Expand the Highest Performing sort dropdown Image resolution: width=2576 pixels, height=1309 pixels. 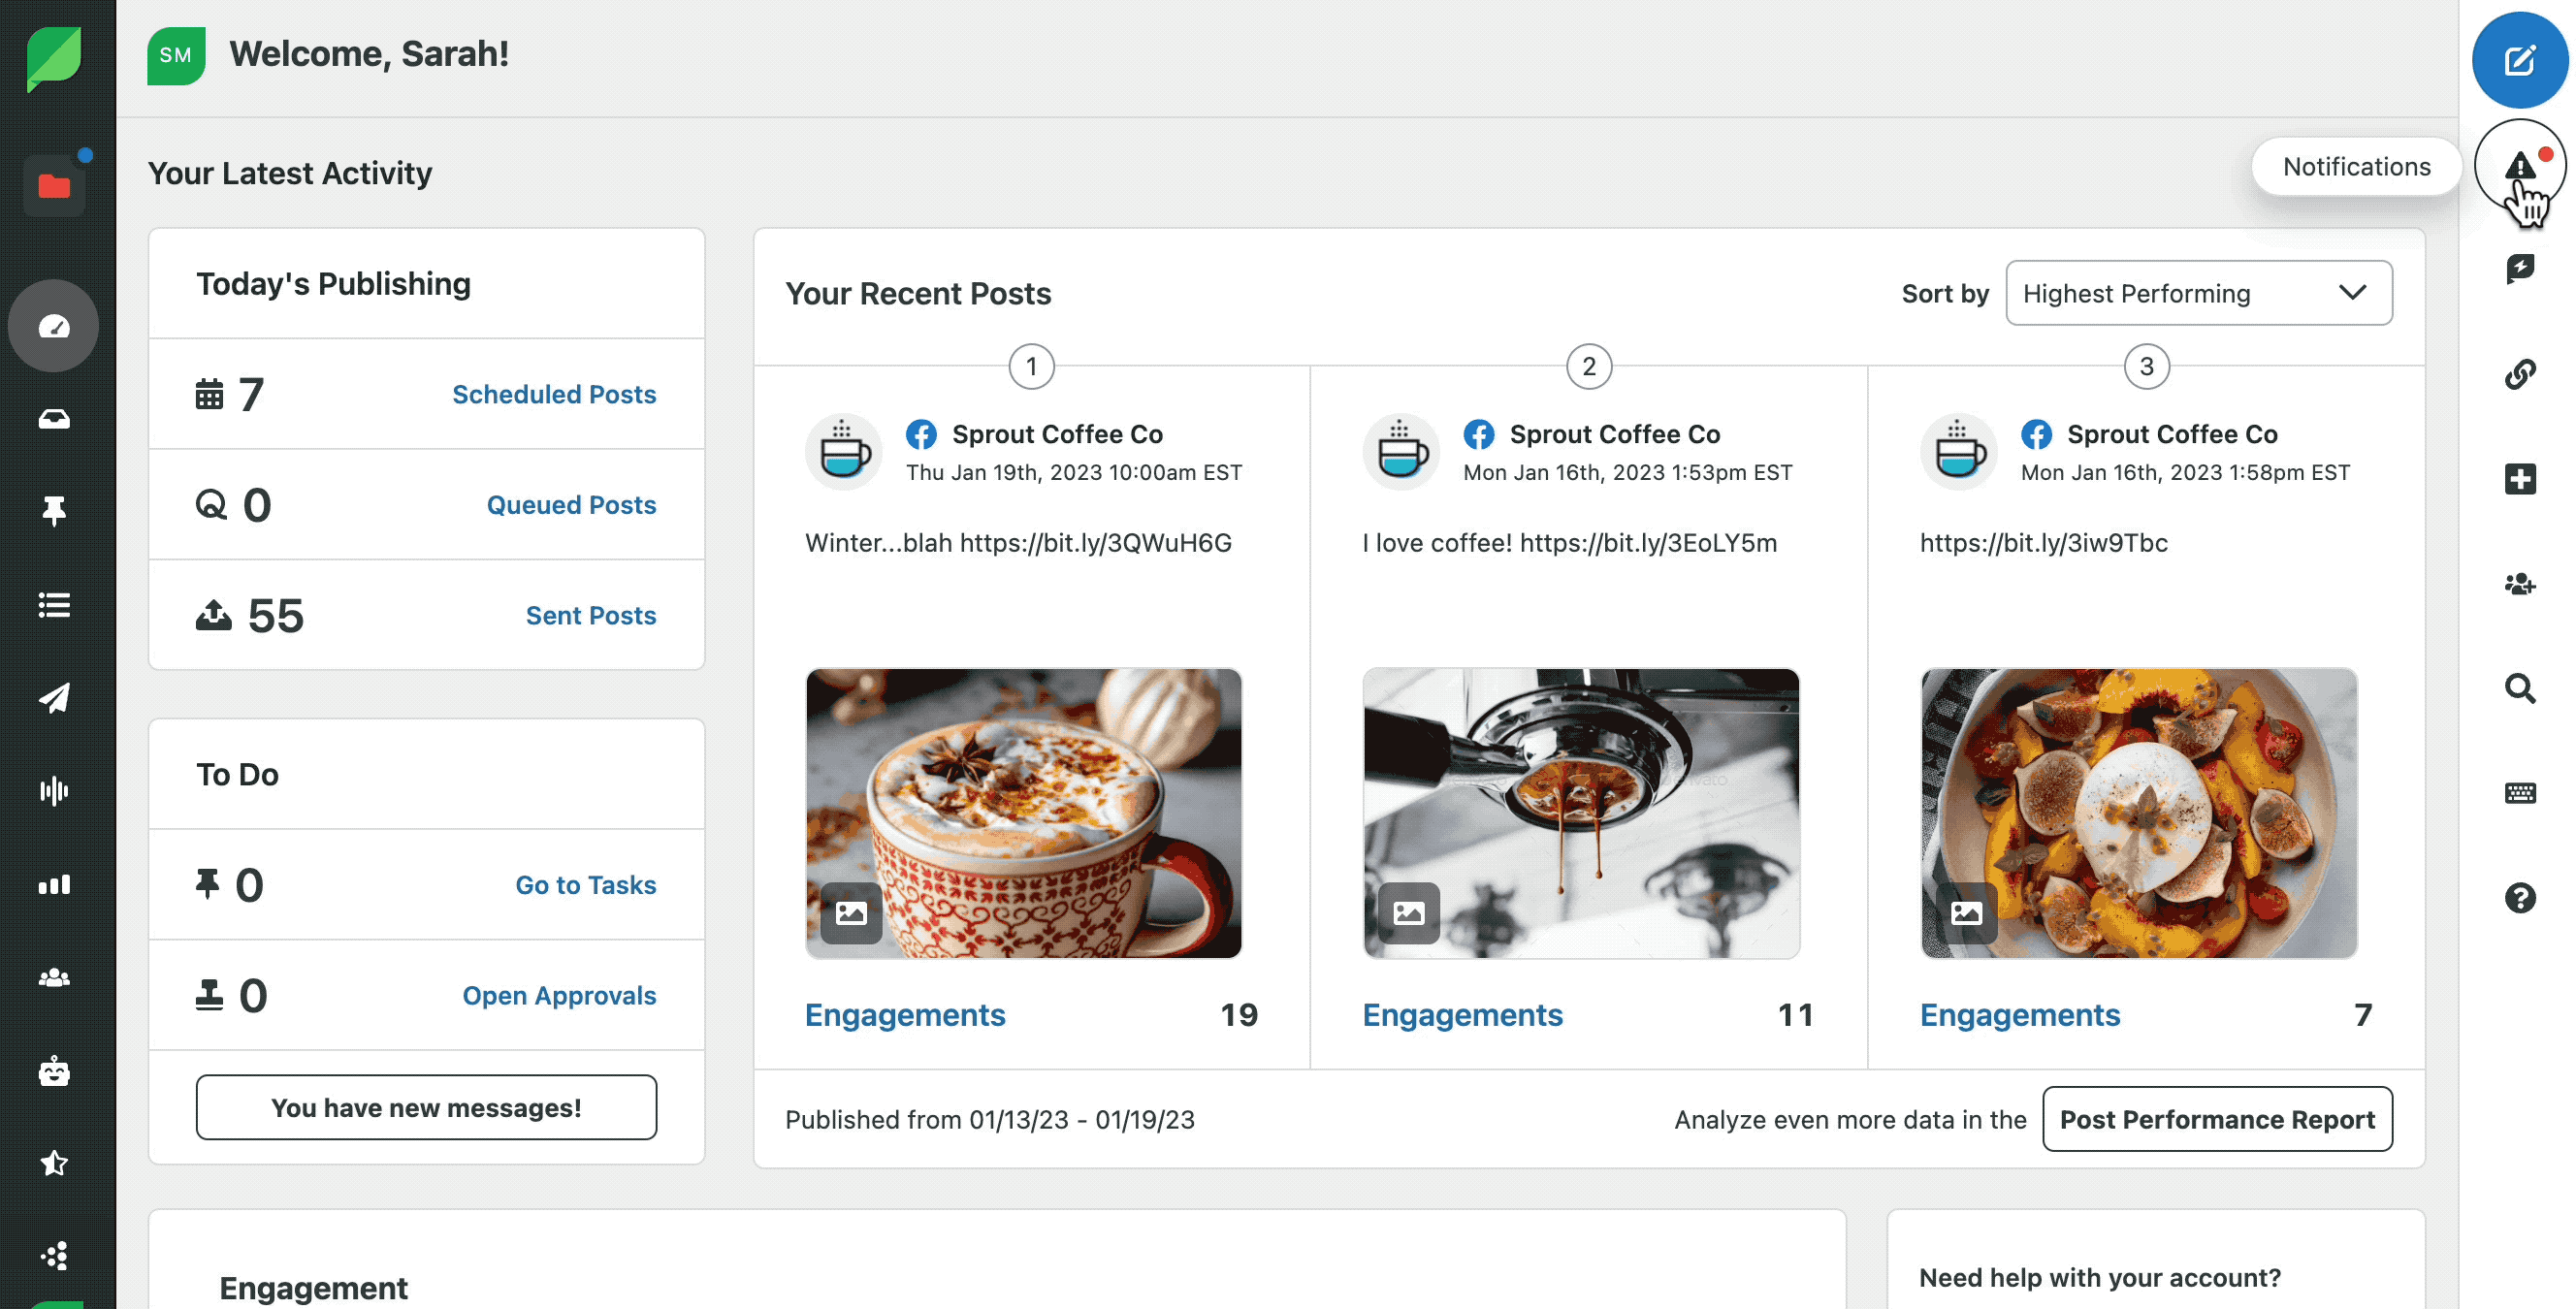pyautogui.click(x=2198, y=293)
